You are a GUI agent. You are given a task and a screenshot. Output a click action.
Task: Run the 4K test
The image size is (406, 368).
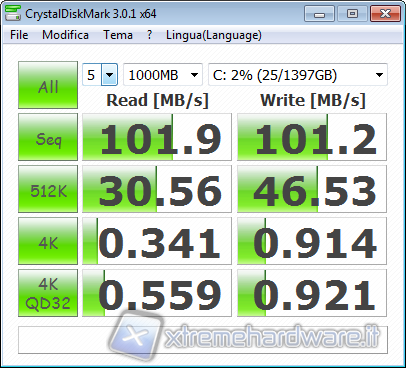coord(48,241)
